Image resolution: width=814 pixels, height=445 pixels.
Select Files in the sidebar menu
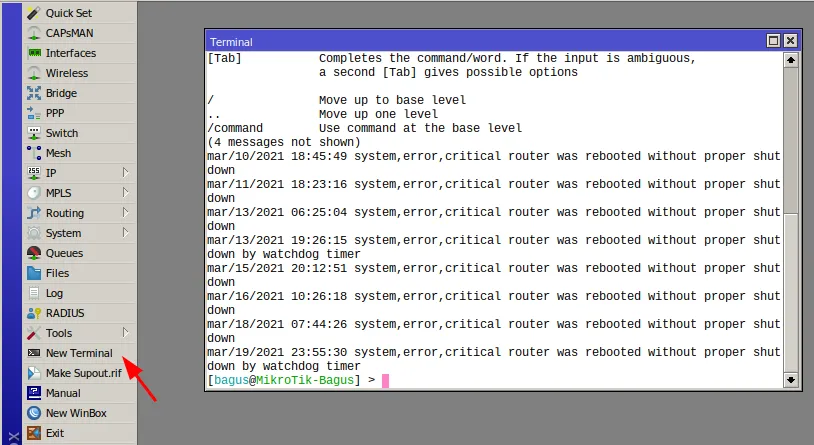pos(57,273)
